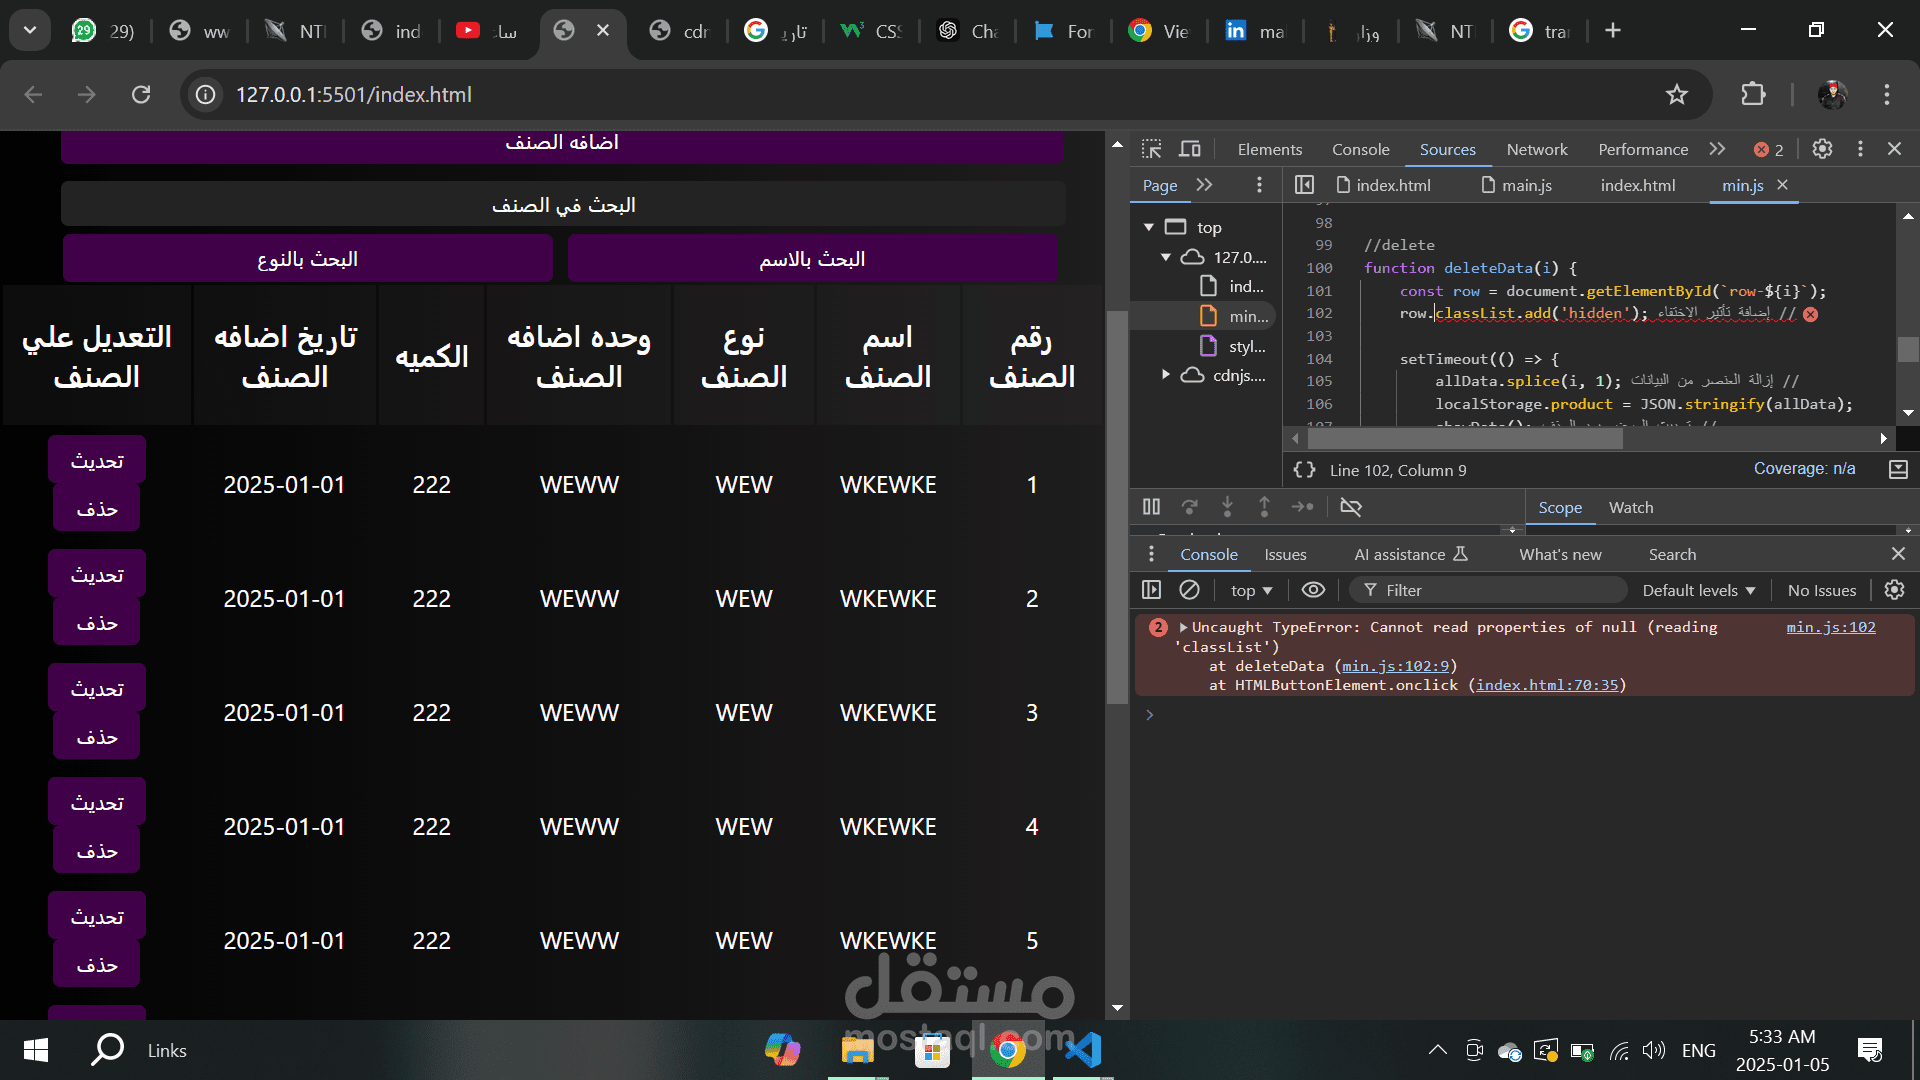Click the اضافه الصنف button
Screen dimensions: 1920x1080
coord(562,144)
